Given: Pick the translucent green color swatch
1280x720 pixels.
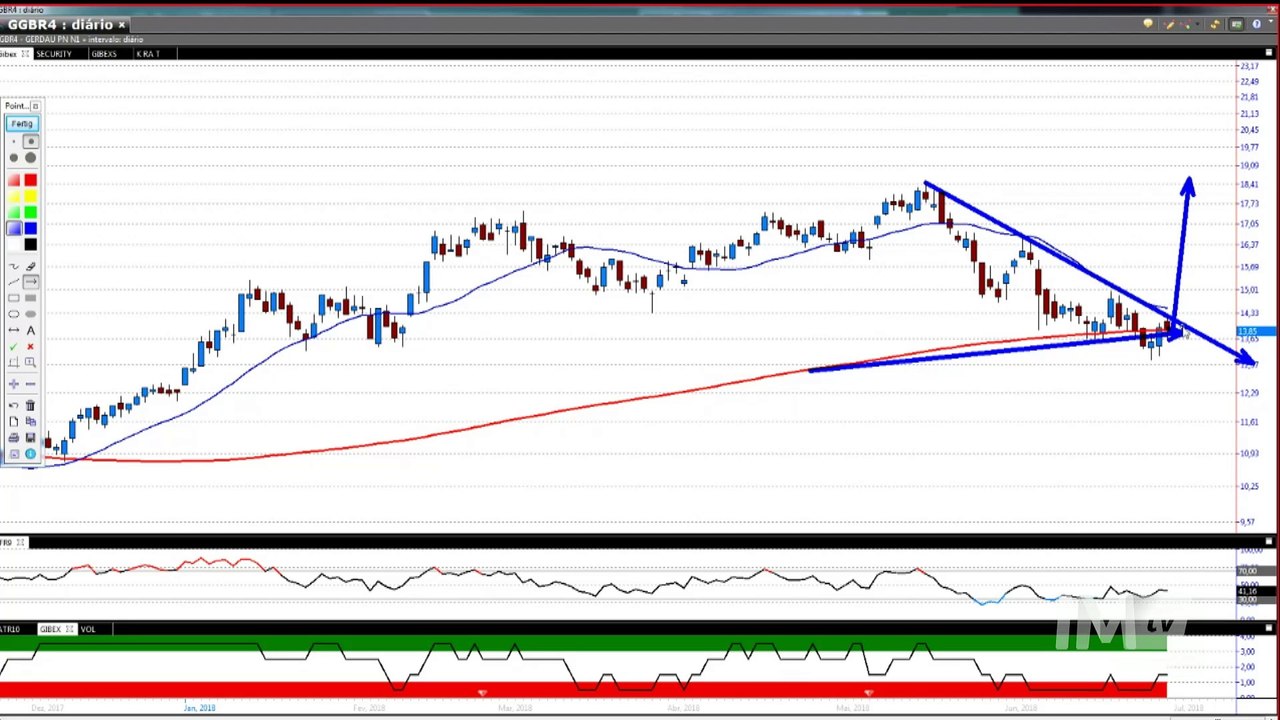Looking at the screenshot, I should [13, 212].
